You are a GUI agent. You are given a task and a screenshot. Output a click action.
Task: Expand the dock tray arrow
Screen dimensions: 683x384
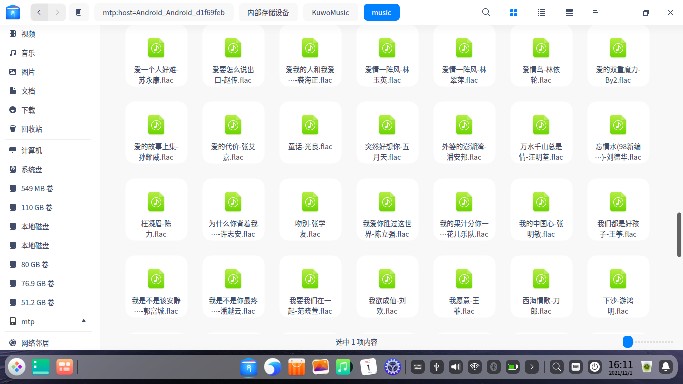click(x=532, y=367)
